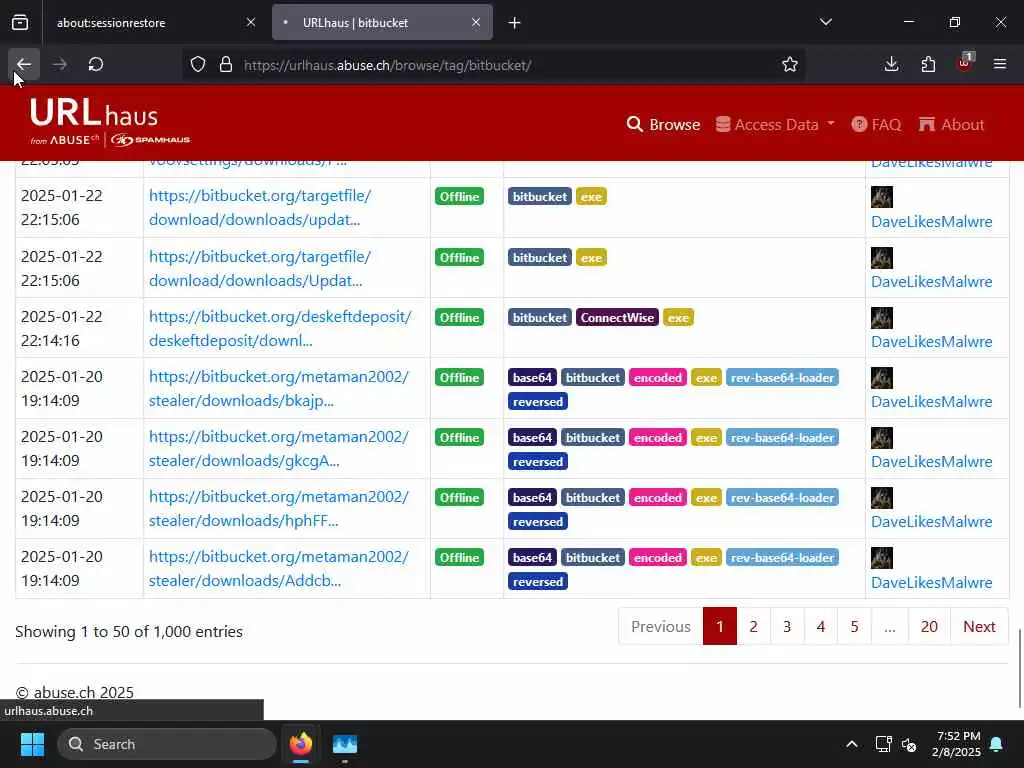The height and width of the screenshot is (768, 1024).
Task: Bookmark this page with the star icon
Action: (790, 65)
